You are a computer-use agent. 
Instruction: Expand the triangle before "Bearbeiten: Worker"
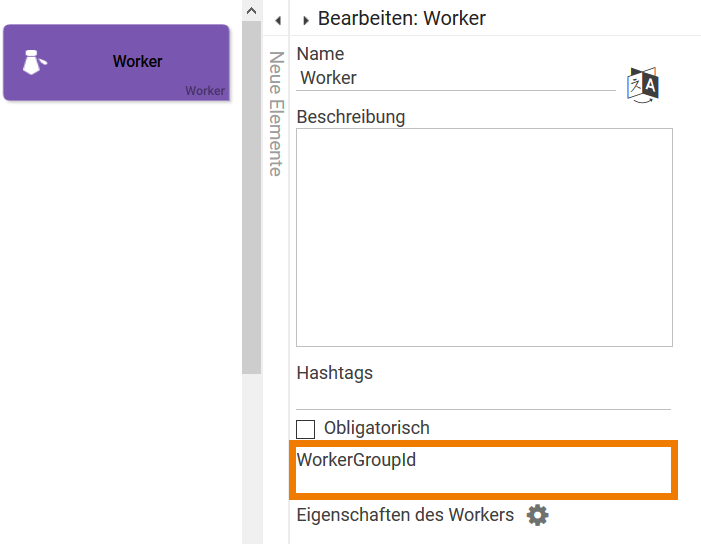pyautogui.click(x=305, y=20)
